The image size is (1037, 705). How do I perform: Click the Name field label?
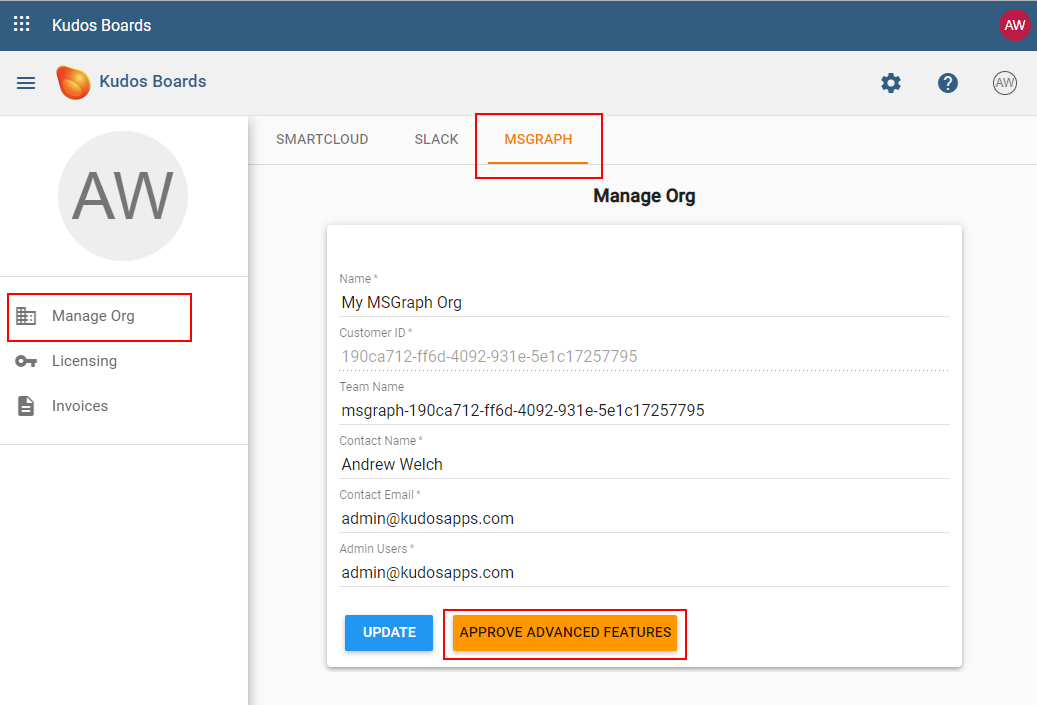pos(358,279)
